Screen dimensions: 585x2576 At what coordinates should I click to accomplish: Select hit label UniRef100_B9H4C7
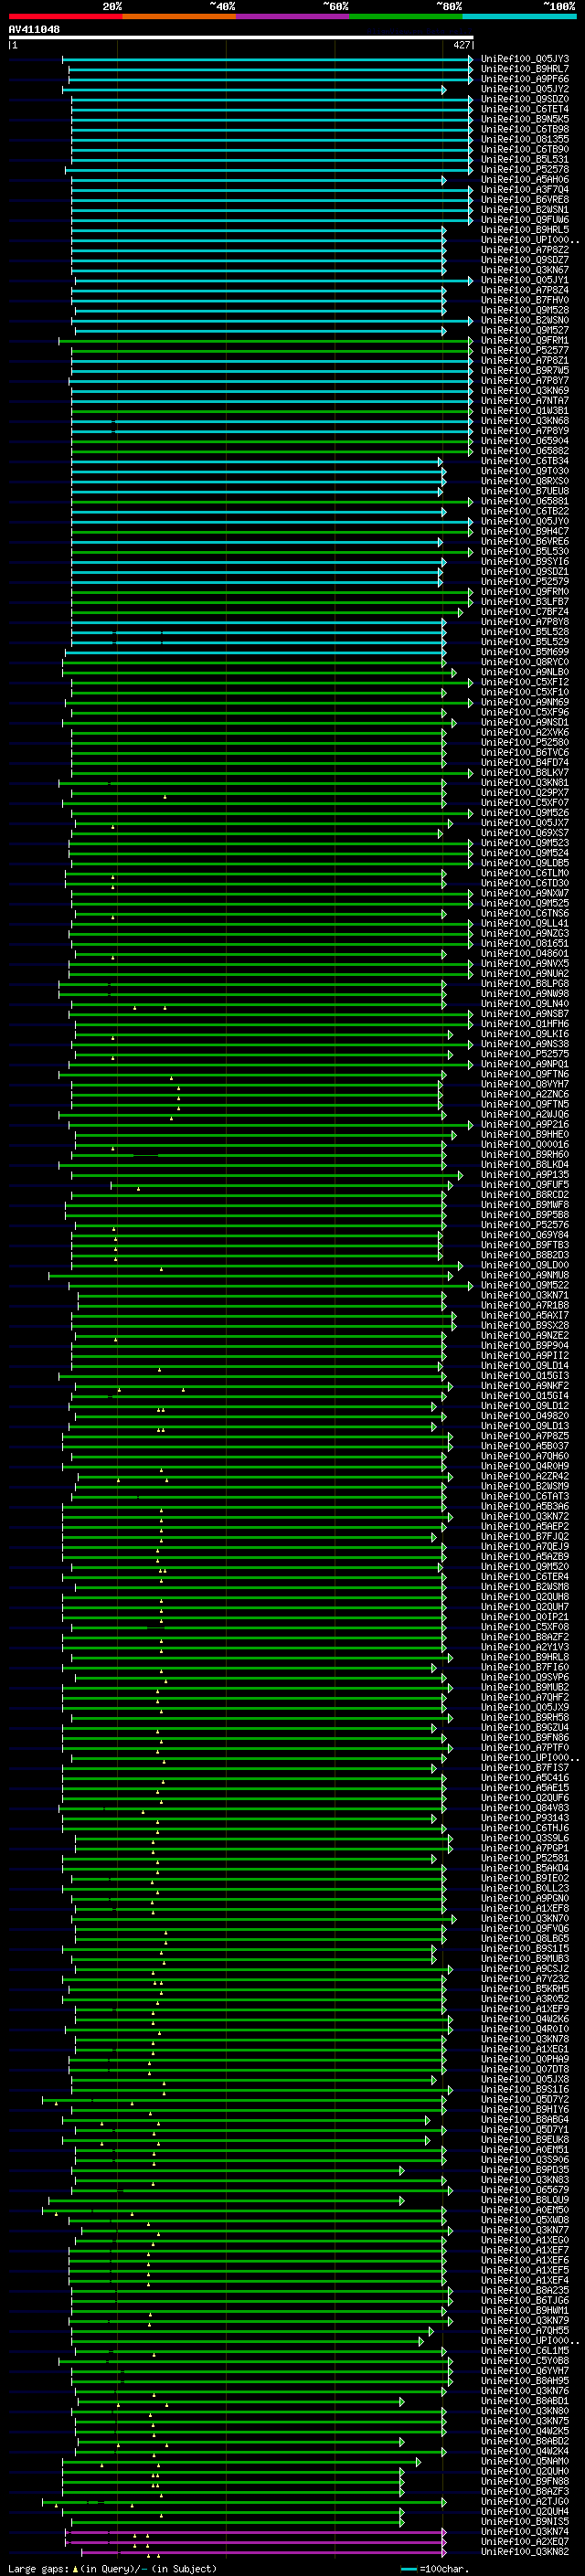[525, 532]
